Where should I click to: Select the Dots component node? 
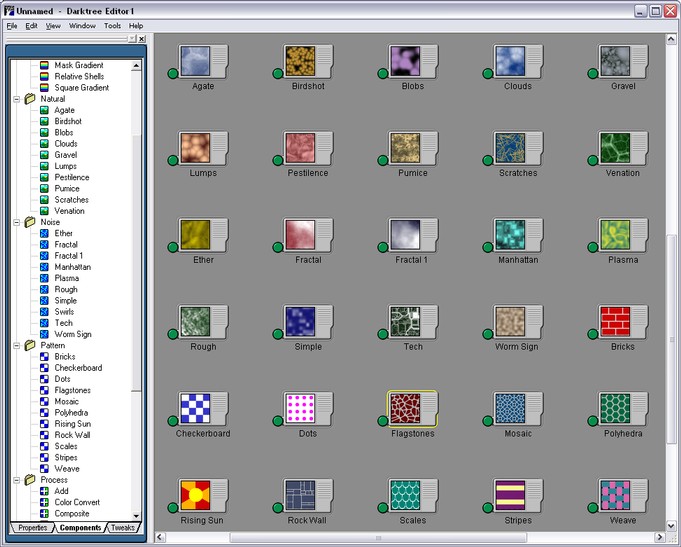click(308, 409)
